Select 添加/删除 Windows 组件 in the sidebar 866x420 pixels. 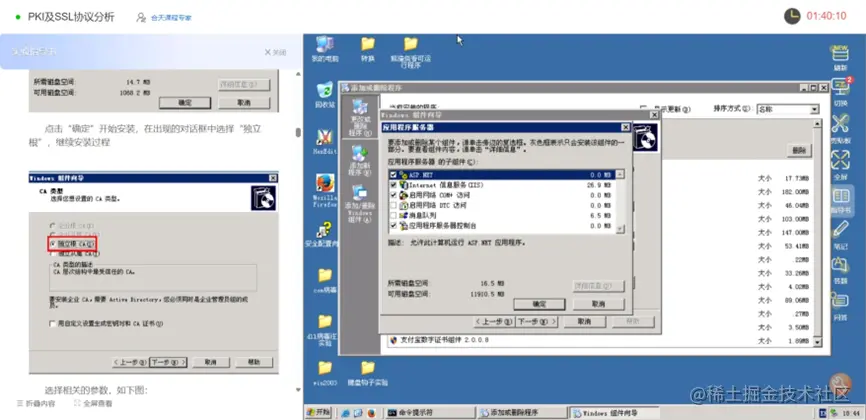[359, 203]
